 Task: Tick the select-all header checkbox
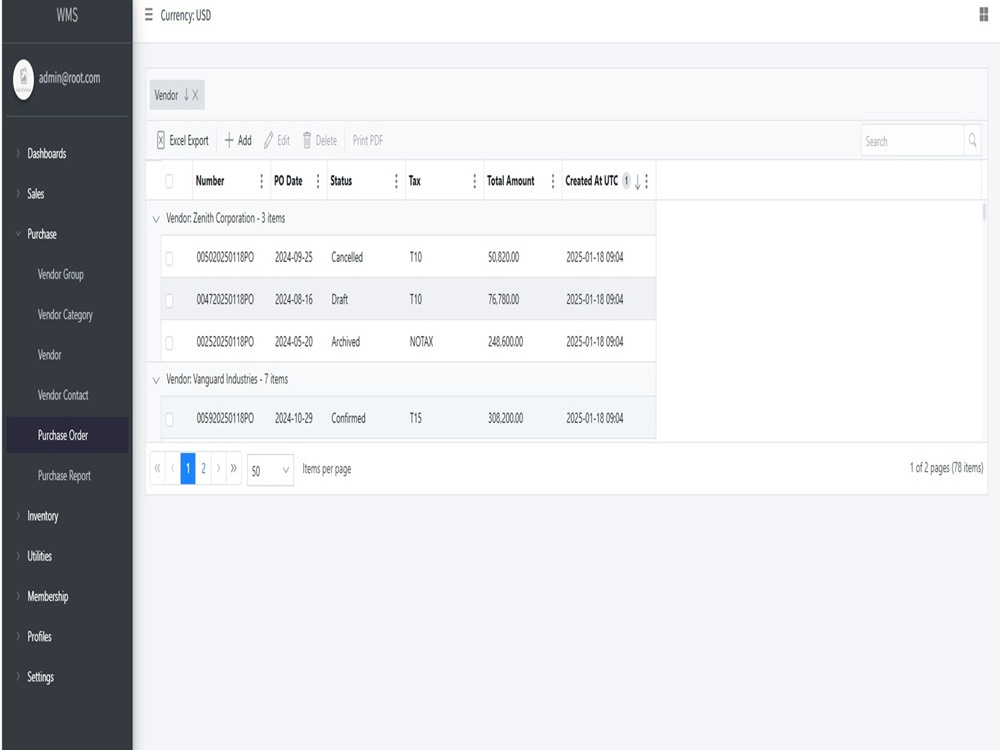point(169,181)
